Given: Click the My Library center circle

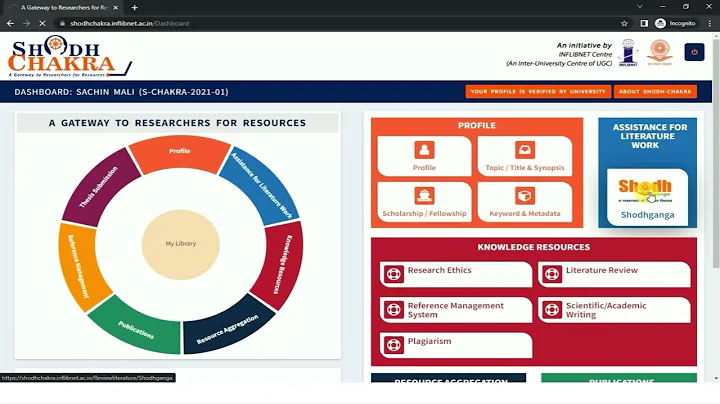Looking at the screenshot, I should (180, 244).
